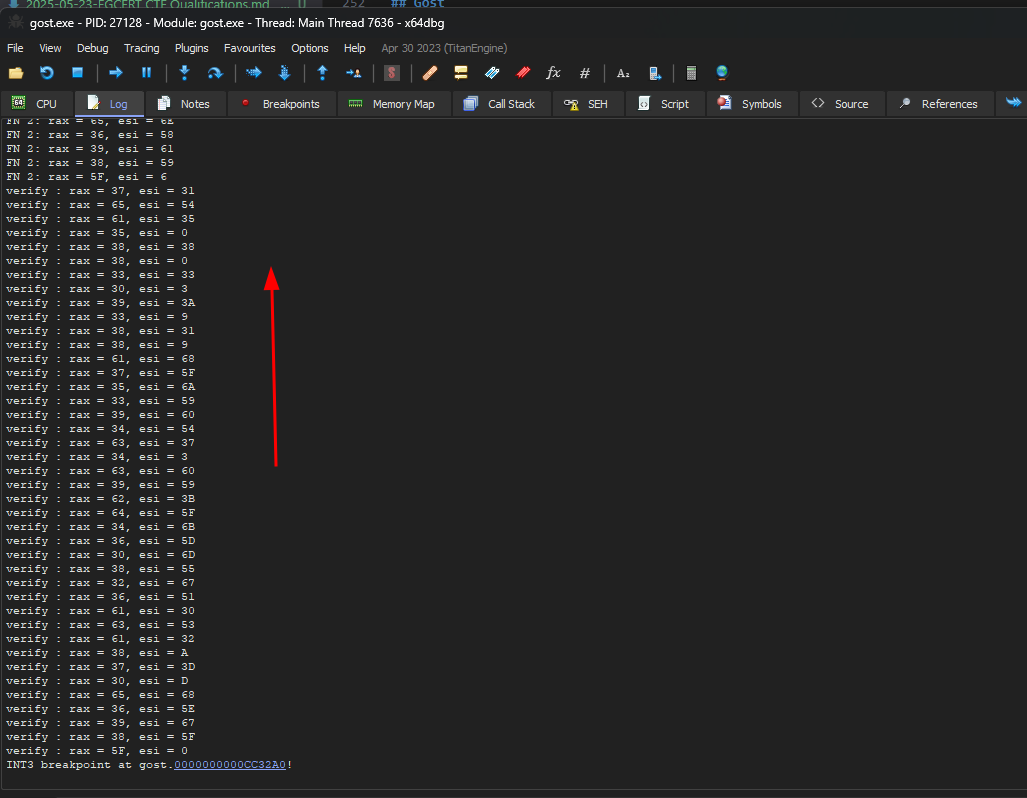Stop the debuggee with the stop icon

tap(77, 73)
